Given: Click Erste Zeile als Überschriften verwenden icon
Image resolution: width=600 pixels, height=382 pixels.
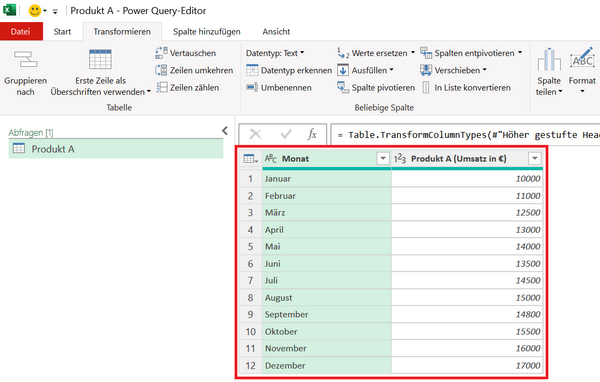Looking at the screenshot, I should click(x=100, y=59).
